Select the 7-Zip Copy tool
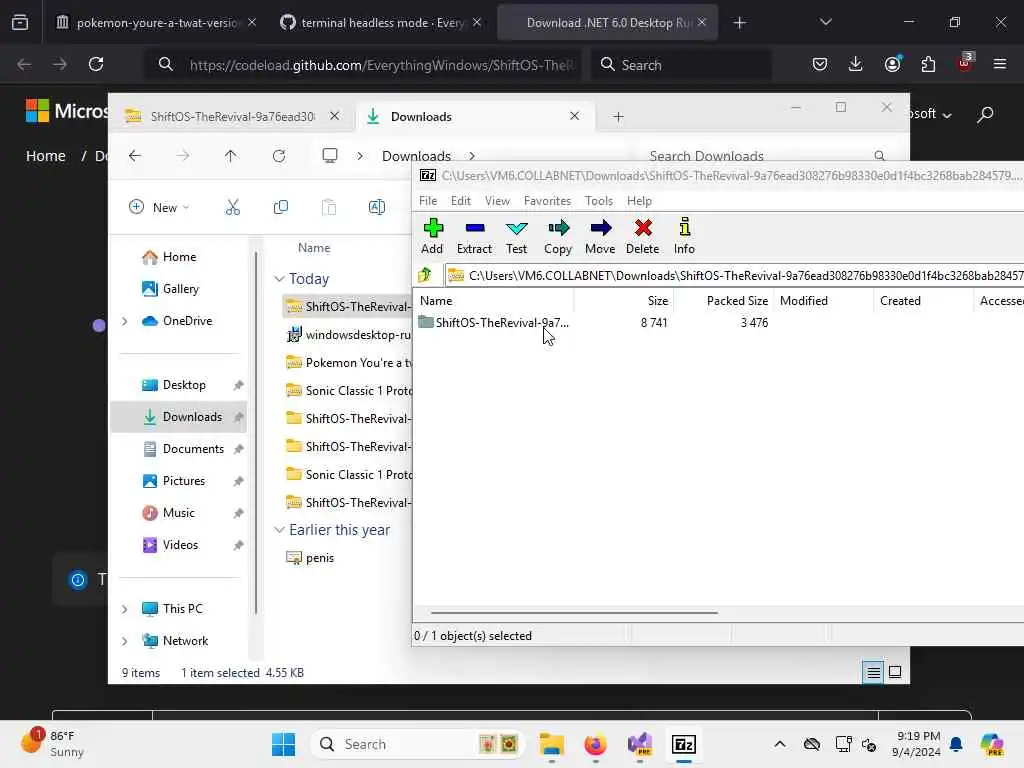Viewport: 1024px width, 768px height. coord(558,236)
